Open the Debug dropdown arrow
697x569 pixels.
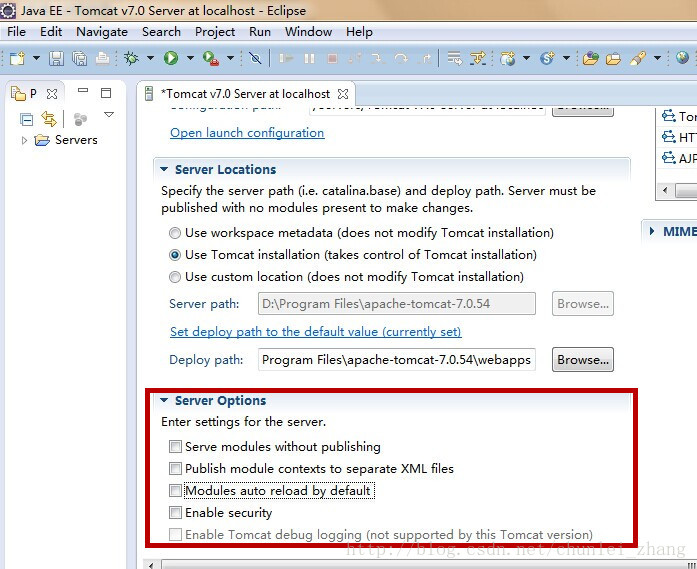[150, 58]
